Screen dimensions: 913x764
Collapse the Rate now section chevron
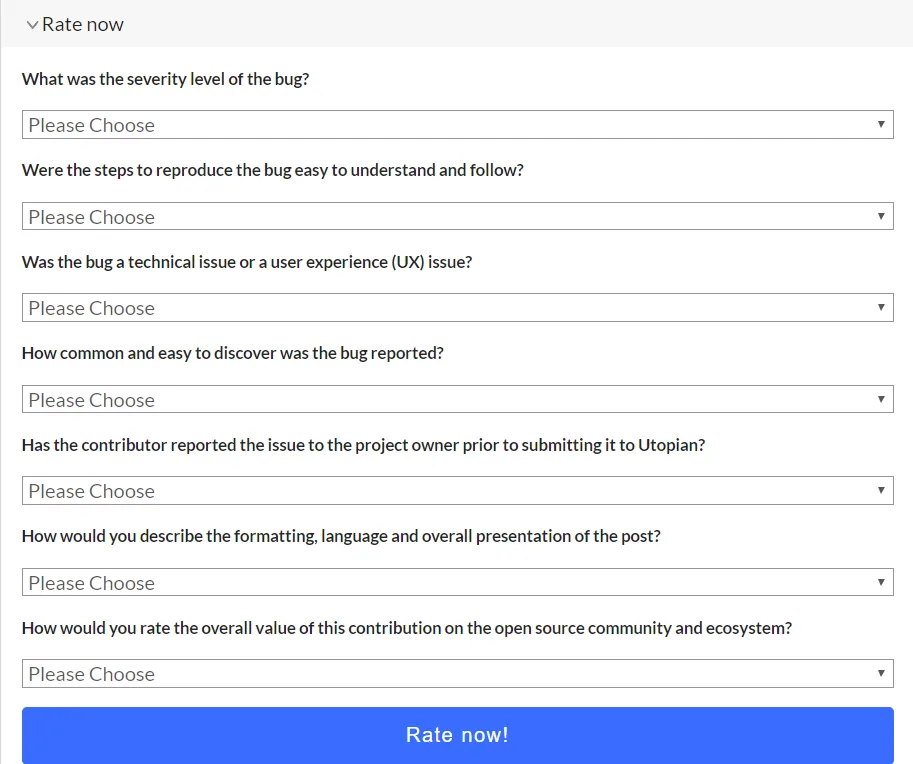(32, 25)
